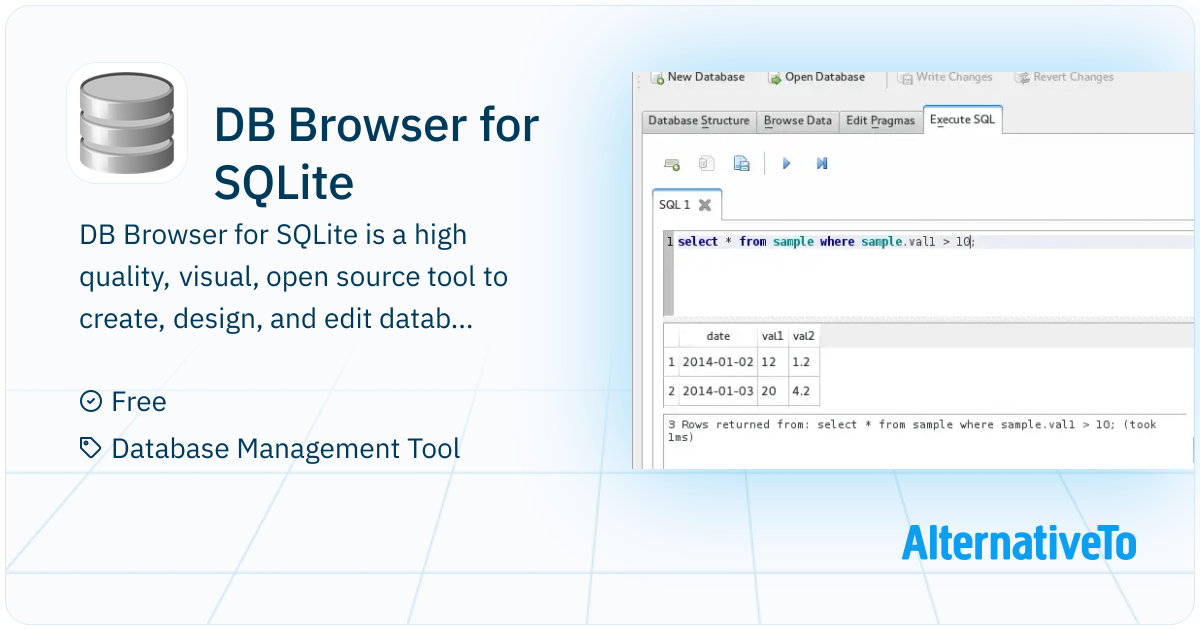Click the rows returned status message
This screenshot has height=630, width=1200.
click(911, 431)
